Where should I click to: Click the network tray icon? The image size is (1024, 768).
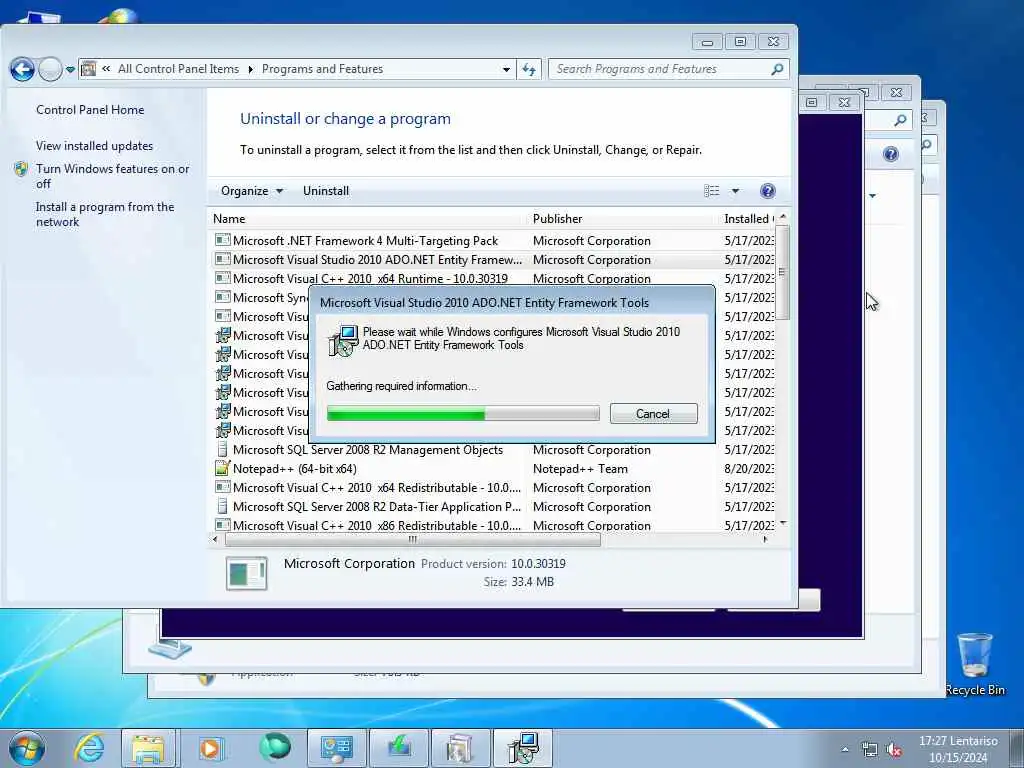870,750
